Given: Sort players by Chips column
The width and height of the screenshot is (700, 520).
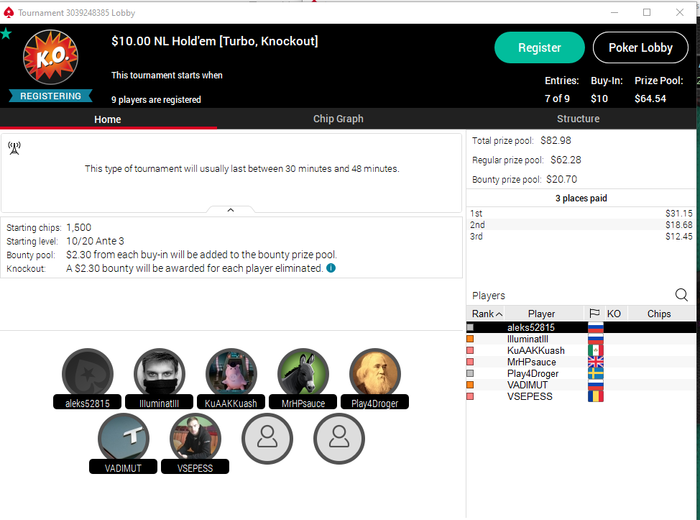Looking at the screenshot, I should click(x=659, y=314).
